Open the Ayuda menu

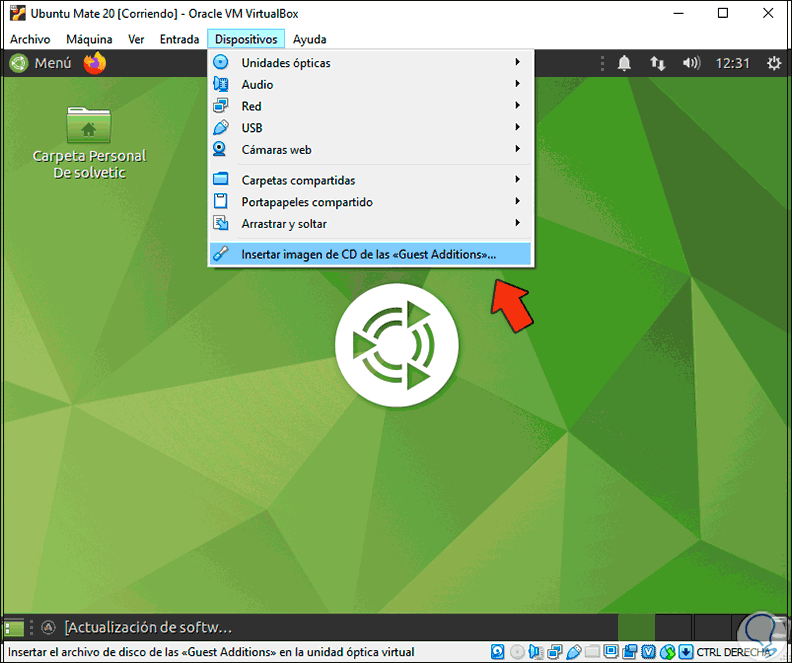(x=310, y=39)
